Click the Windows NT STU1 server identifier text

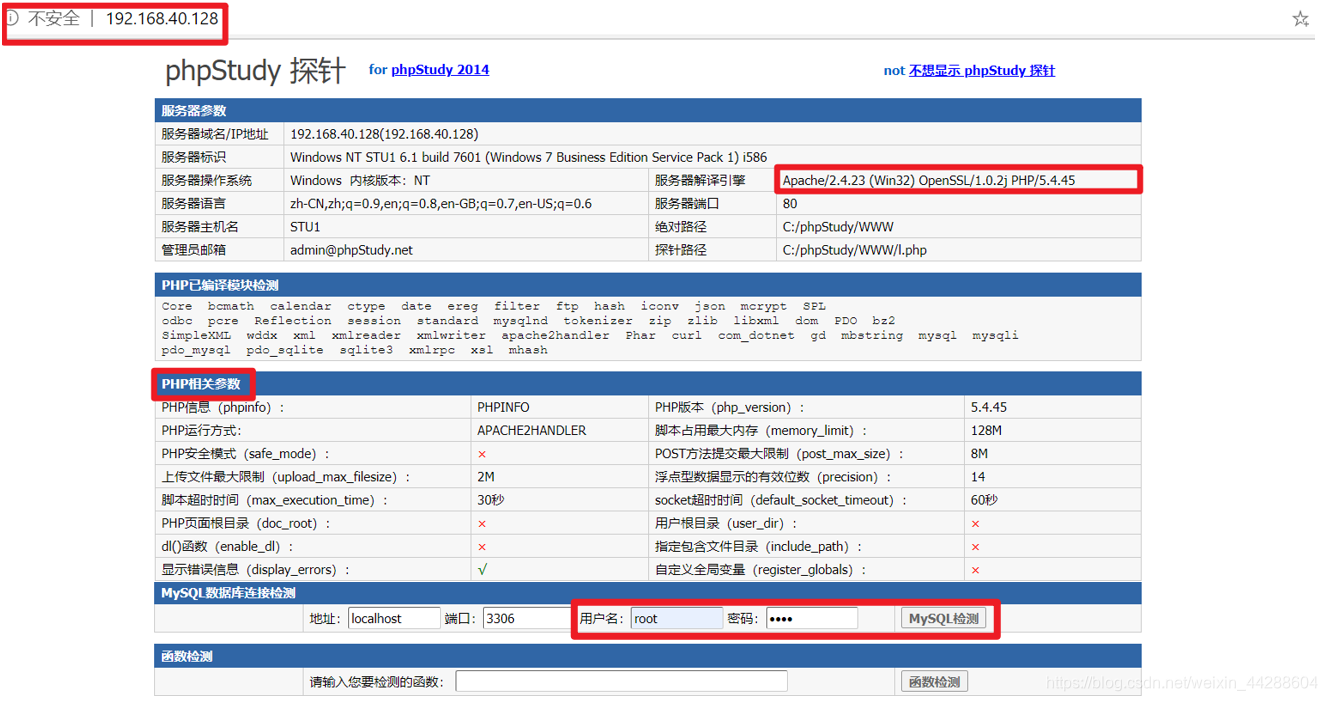tap(529, 157)
